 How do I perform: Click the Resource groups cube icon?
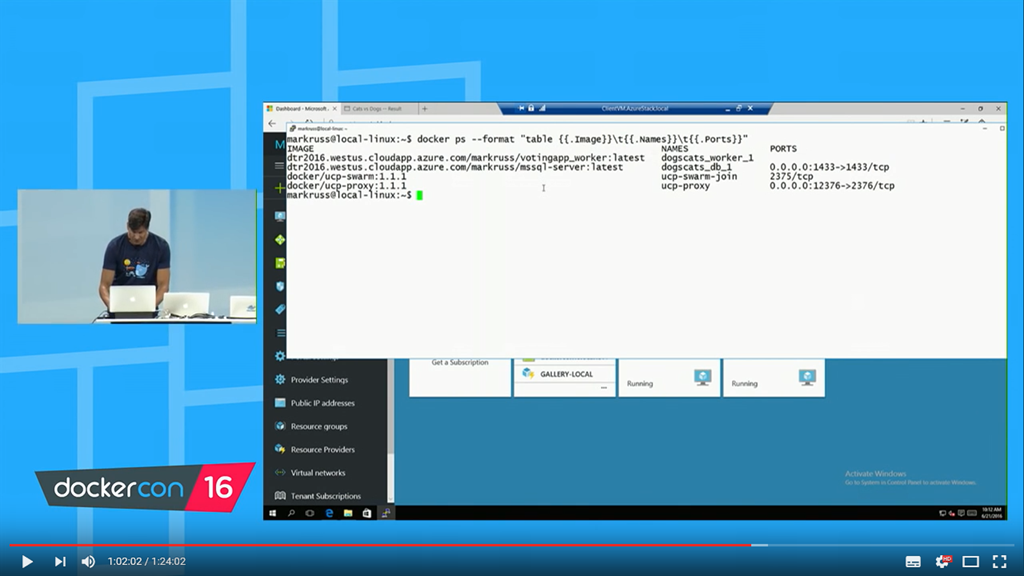pos(280,426)
